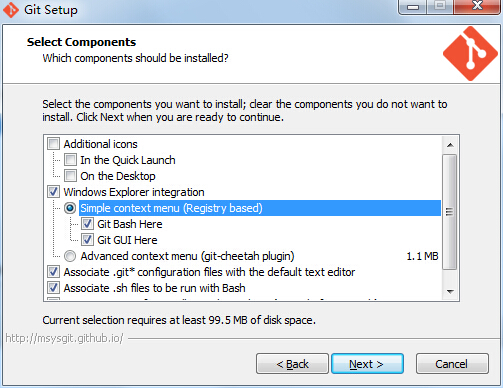The image size is (503, 388).
Task: Go Back to previous setup page
Action: point(292,364)
